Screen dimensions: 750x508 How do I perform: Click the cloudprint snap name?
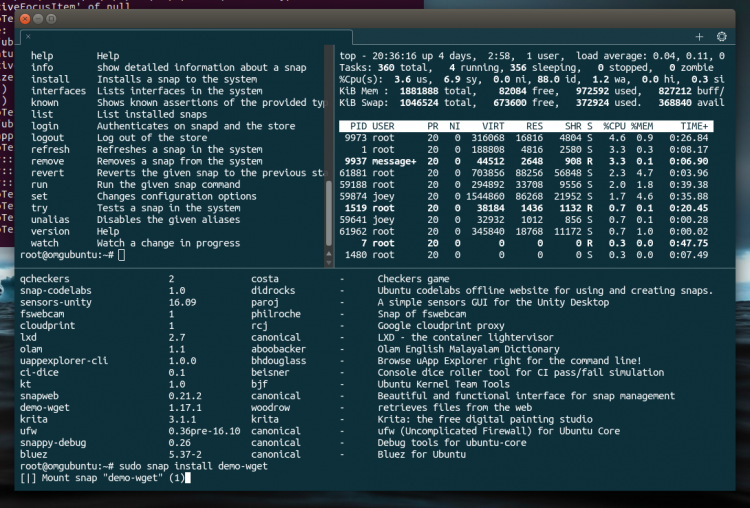[x=47, y=326]
